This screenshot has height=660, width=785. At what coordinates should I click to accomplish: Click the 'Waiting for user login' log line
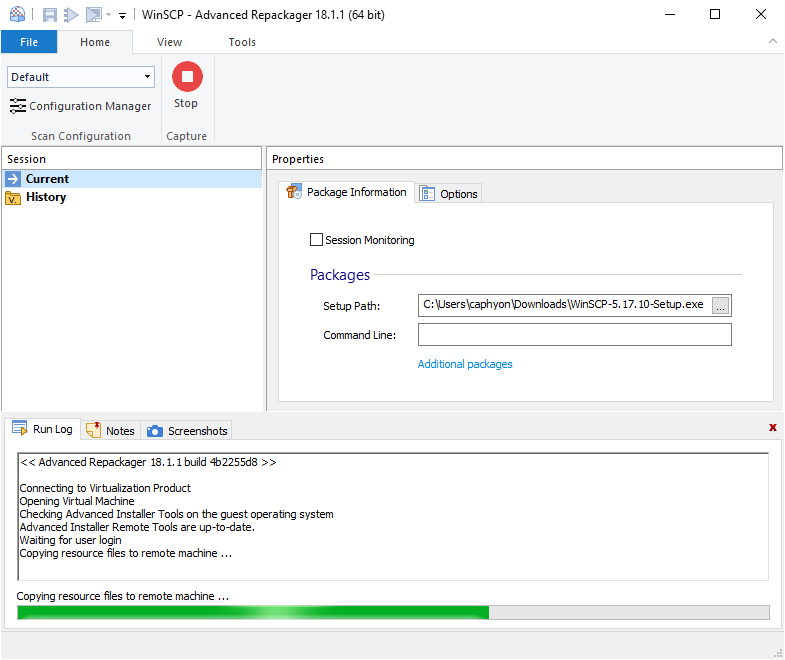(71, 540)
